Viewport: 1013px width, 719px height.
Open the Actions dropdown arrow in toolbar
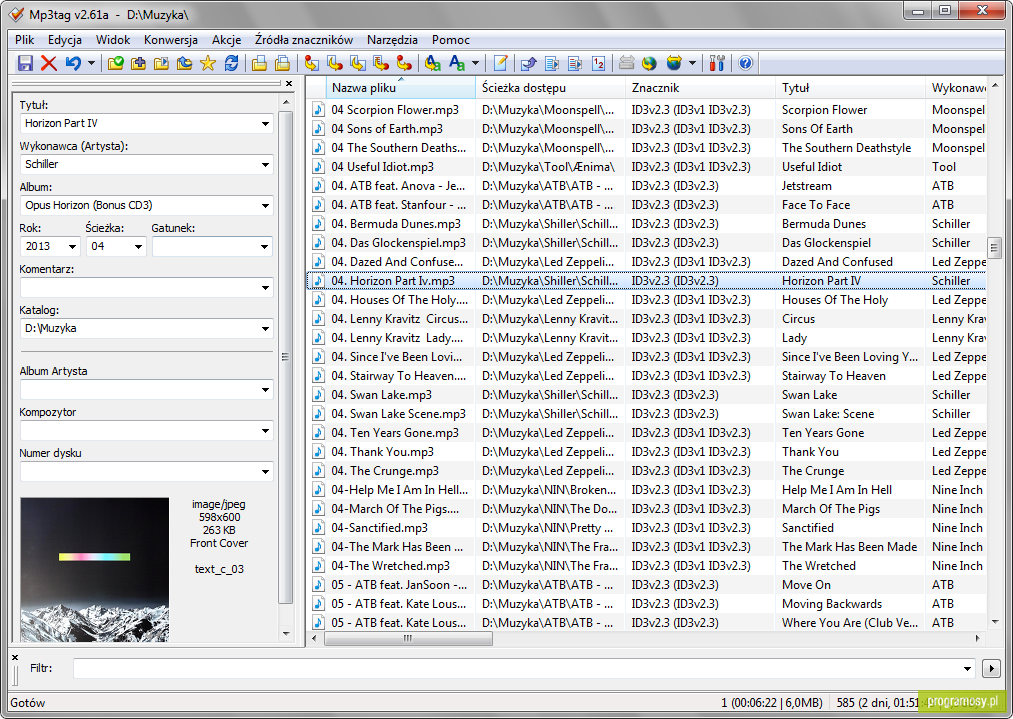[x=475, y=63]
